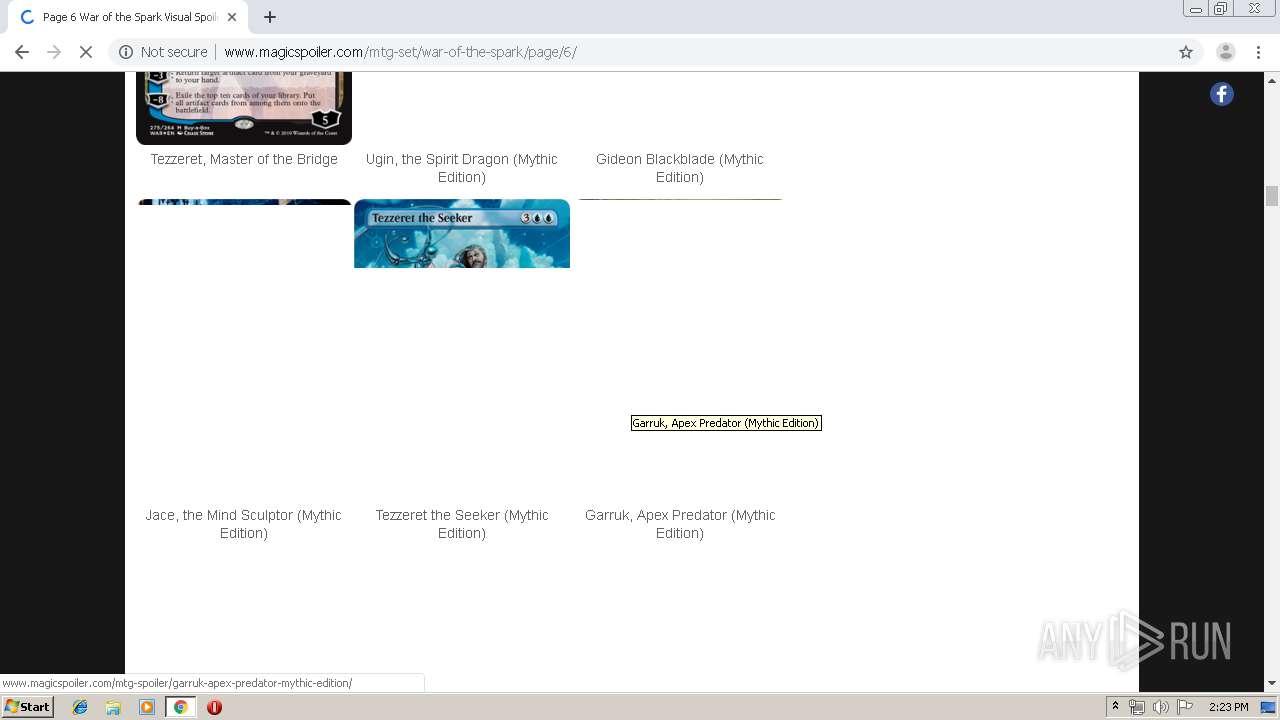1280x720 pixels.
Task: Click the Tezzeret, Master of the Bridge card image
Action: pyautogui.click(x=244, y=108)
